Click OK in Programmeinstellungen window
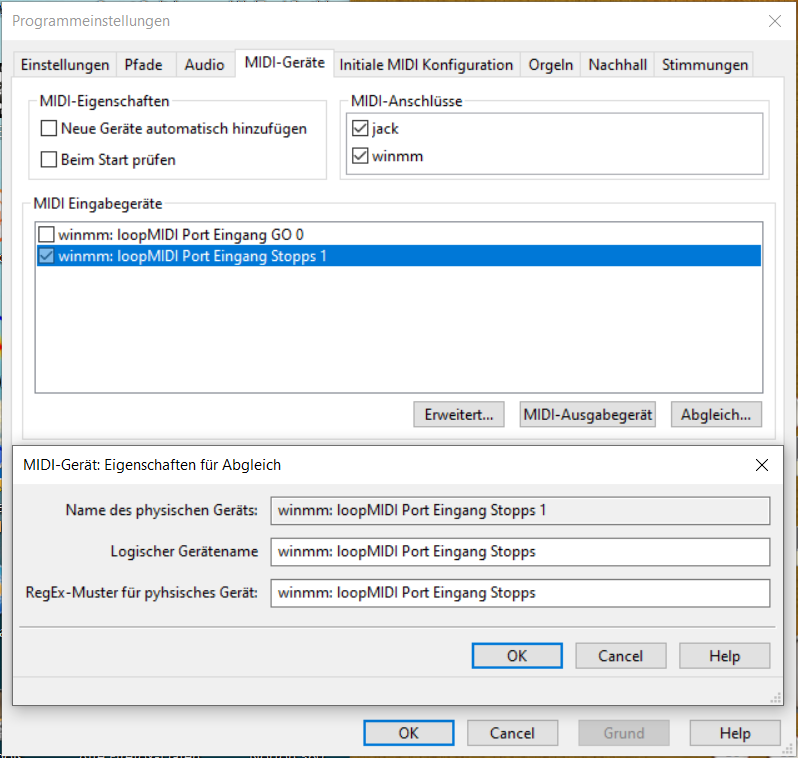Viewport: 798px width, 758px height. click(409, 733)
